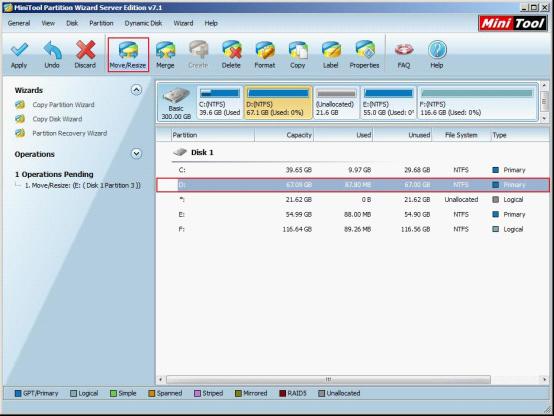The width and height of the screenshot is (554, 416).
Task: Start the Partition Recovery Wizard
Action: tap(70, 133)
